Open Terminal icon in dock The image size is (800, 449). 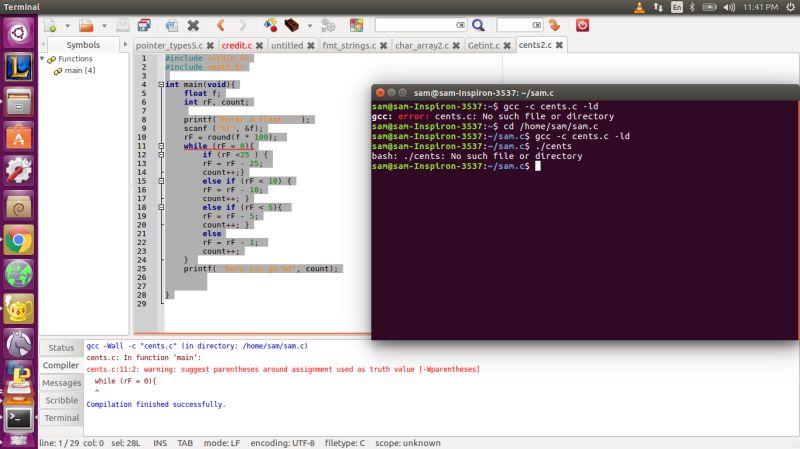click(19, 419)
